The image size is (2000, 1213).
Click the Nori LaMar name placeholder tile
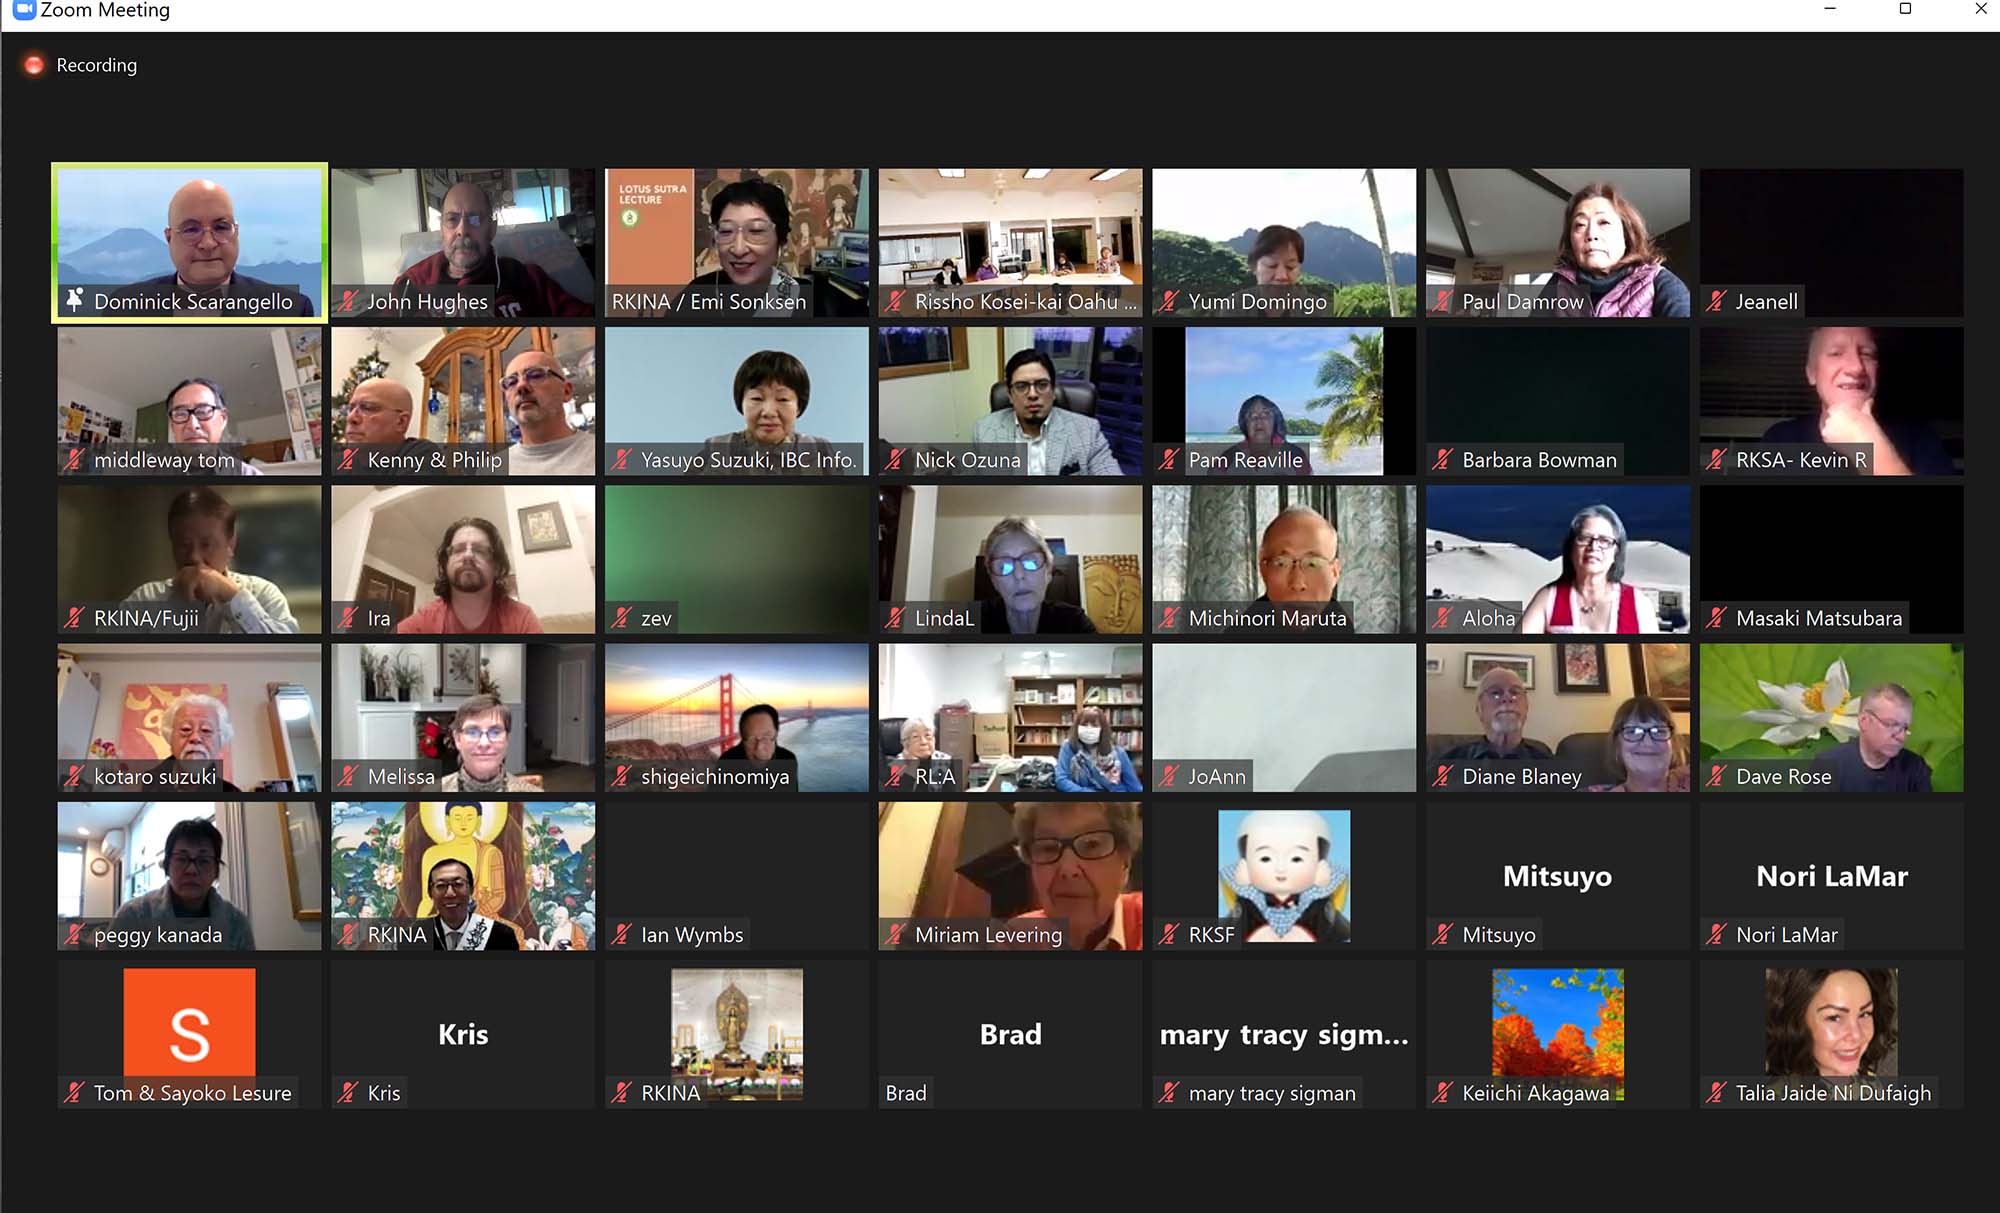pyautogui.click(x=1832, y=876)
